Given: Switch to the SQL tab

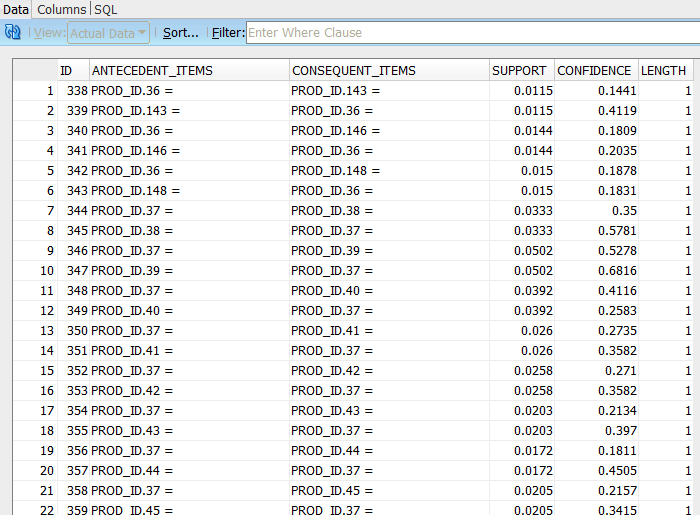Looking at the screenshot, I should click(x=105, y=9).
